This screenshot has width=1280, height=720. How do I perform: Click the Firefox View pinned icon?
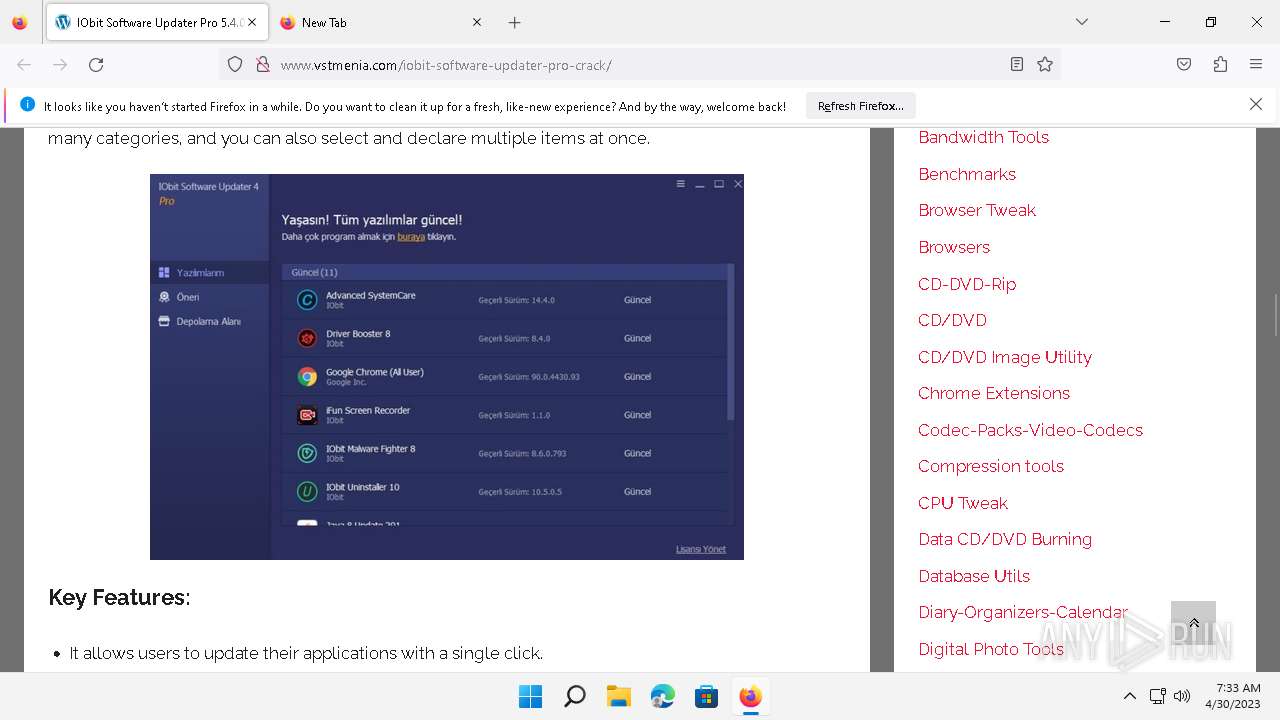point(19,22)
